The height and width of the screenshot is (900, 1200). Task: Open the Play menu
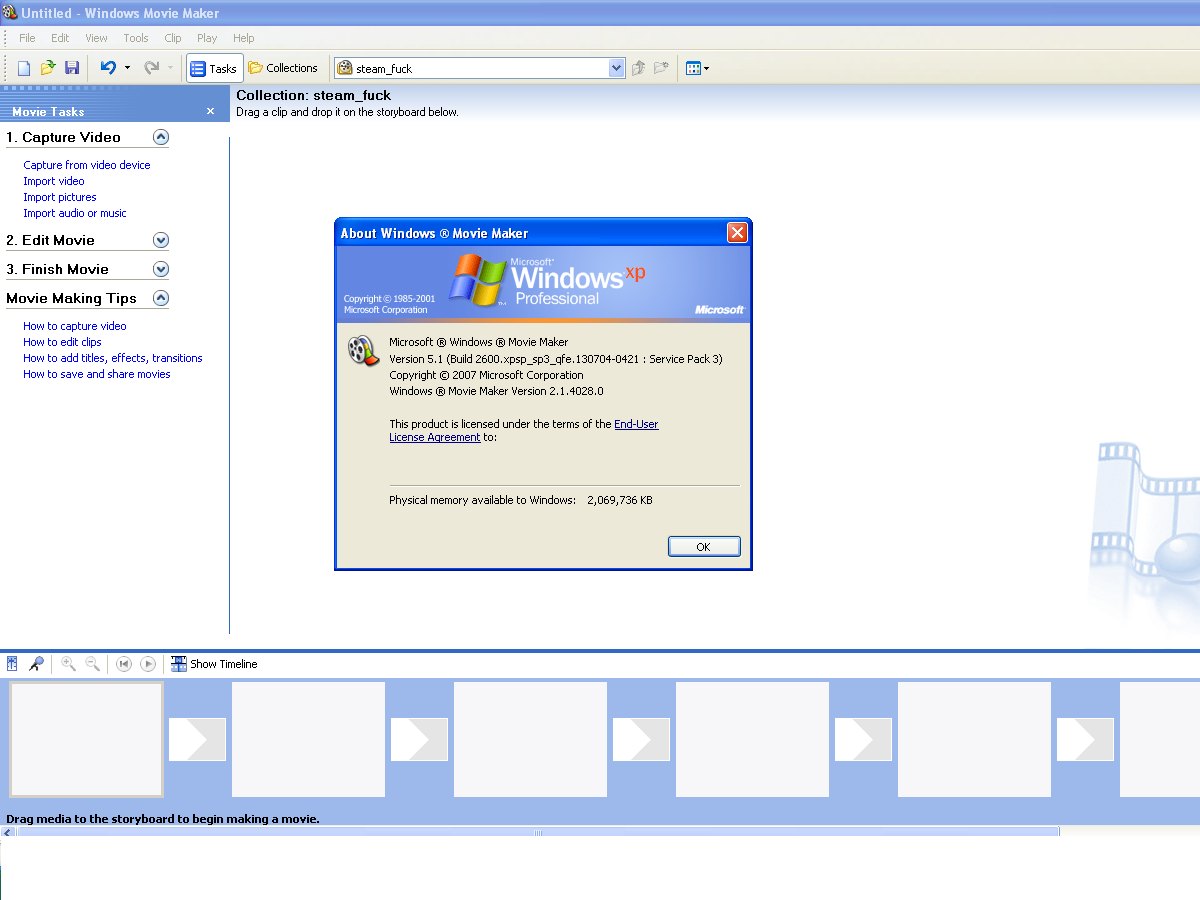tap(207, 38)
